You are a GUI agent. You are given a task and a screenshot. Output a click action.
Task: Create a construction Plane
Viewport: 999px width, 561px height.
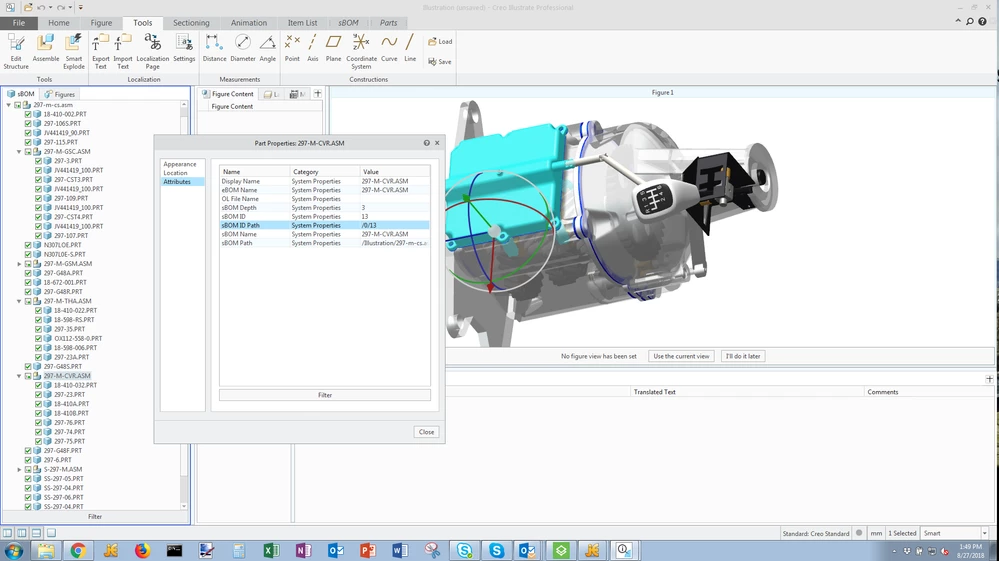click(333, 48)
